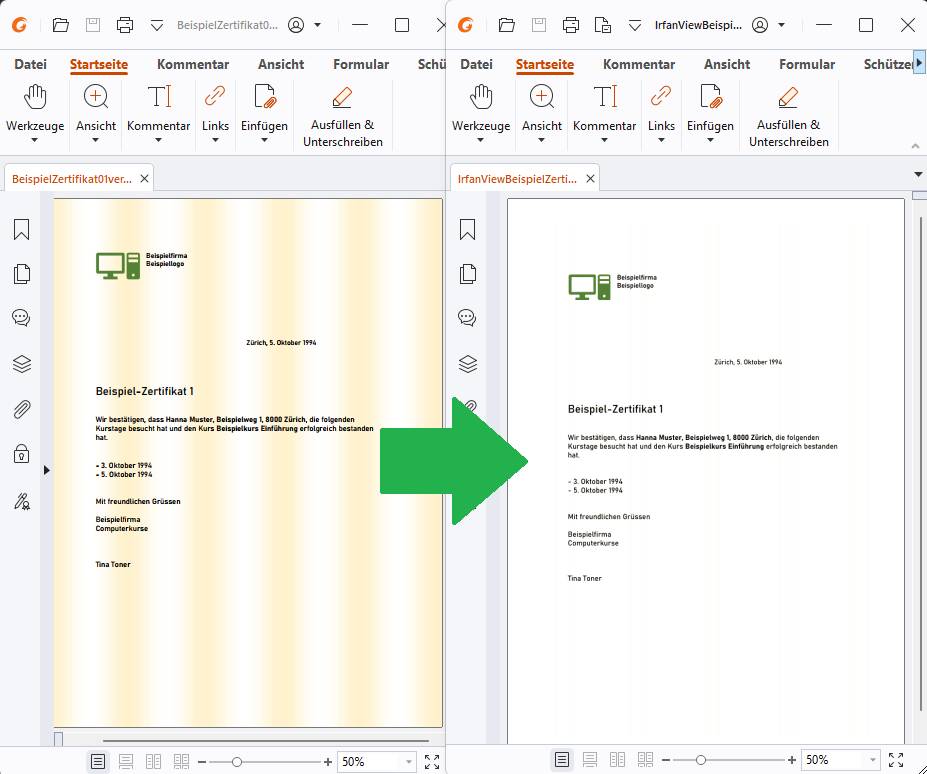Viewport: 927px width, 774px height.
Task: Toggle fullscreen icon in right window
Action: [896, 760]
